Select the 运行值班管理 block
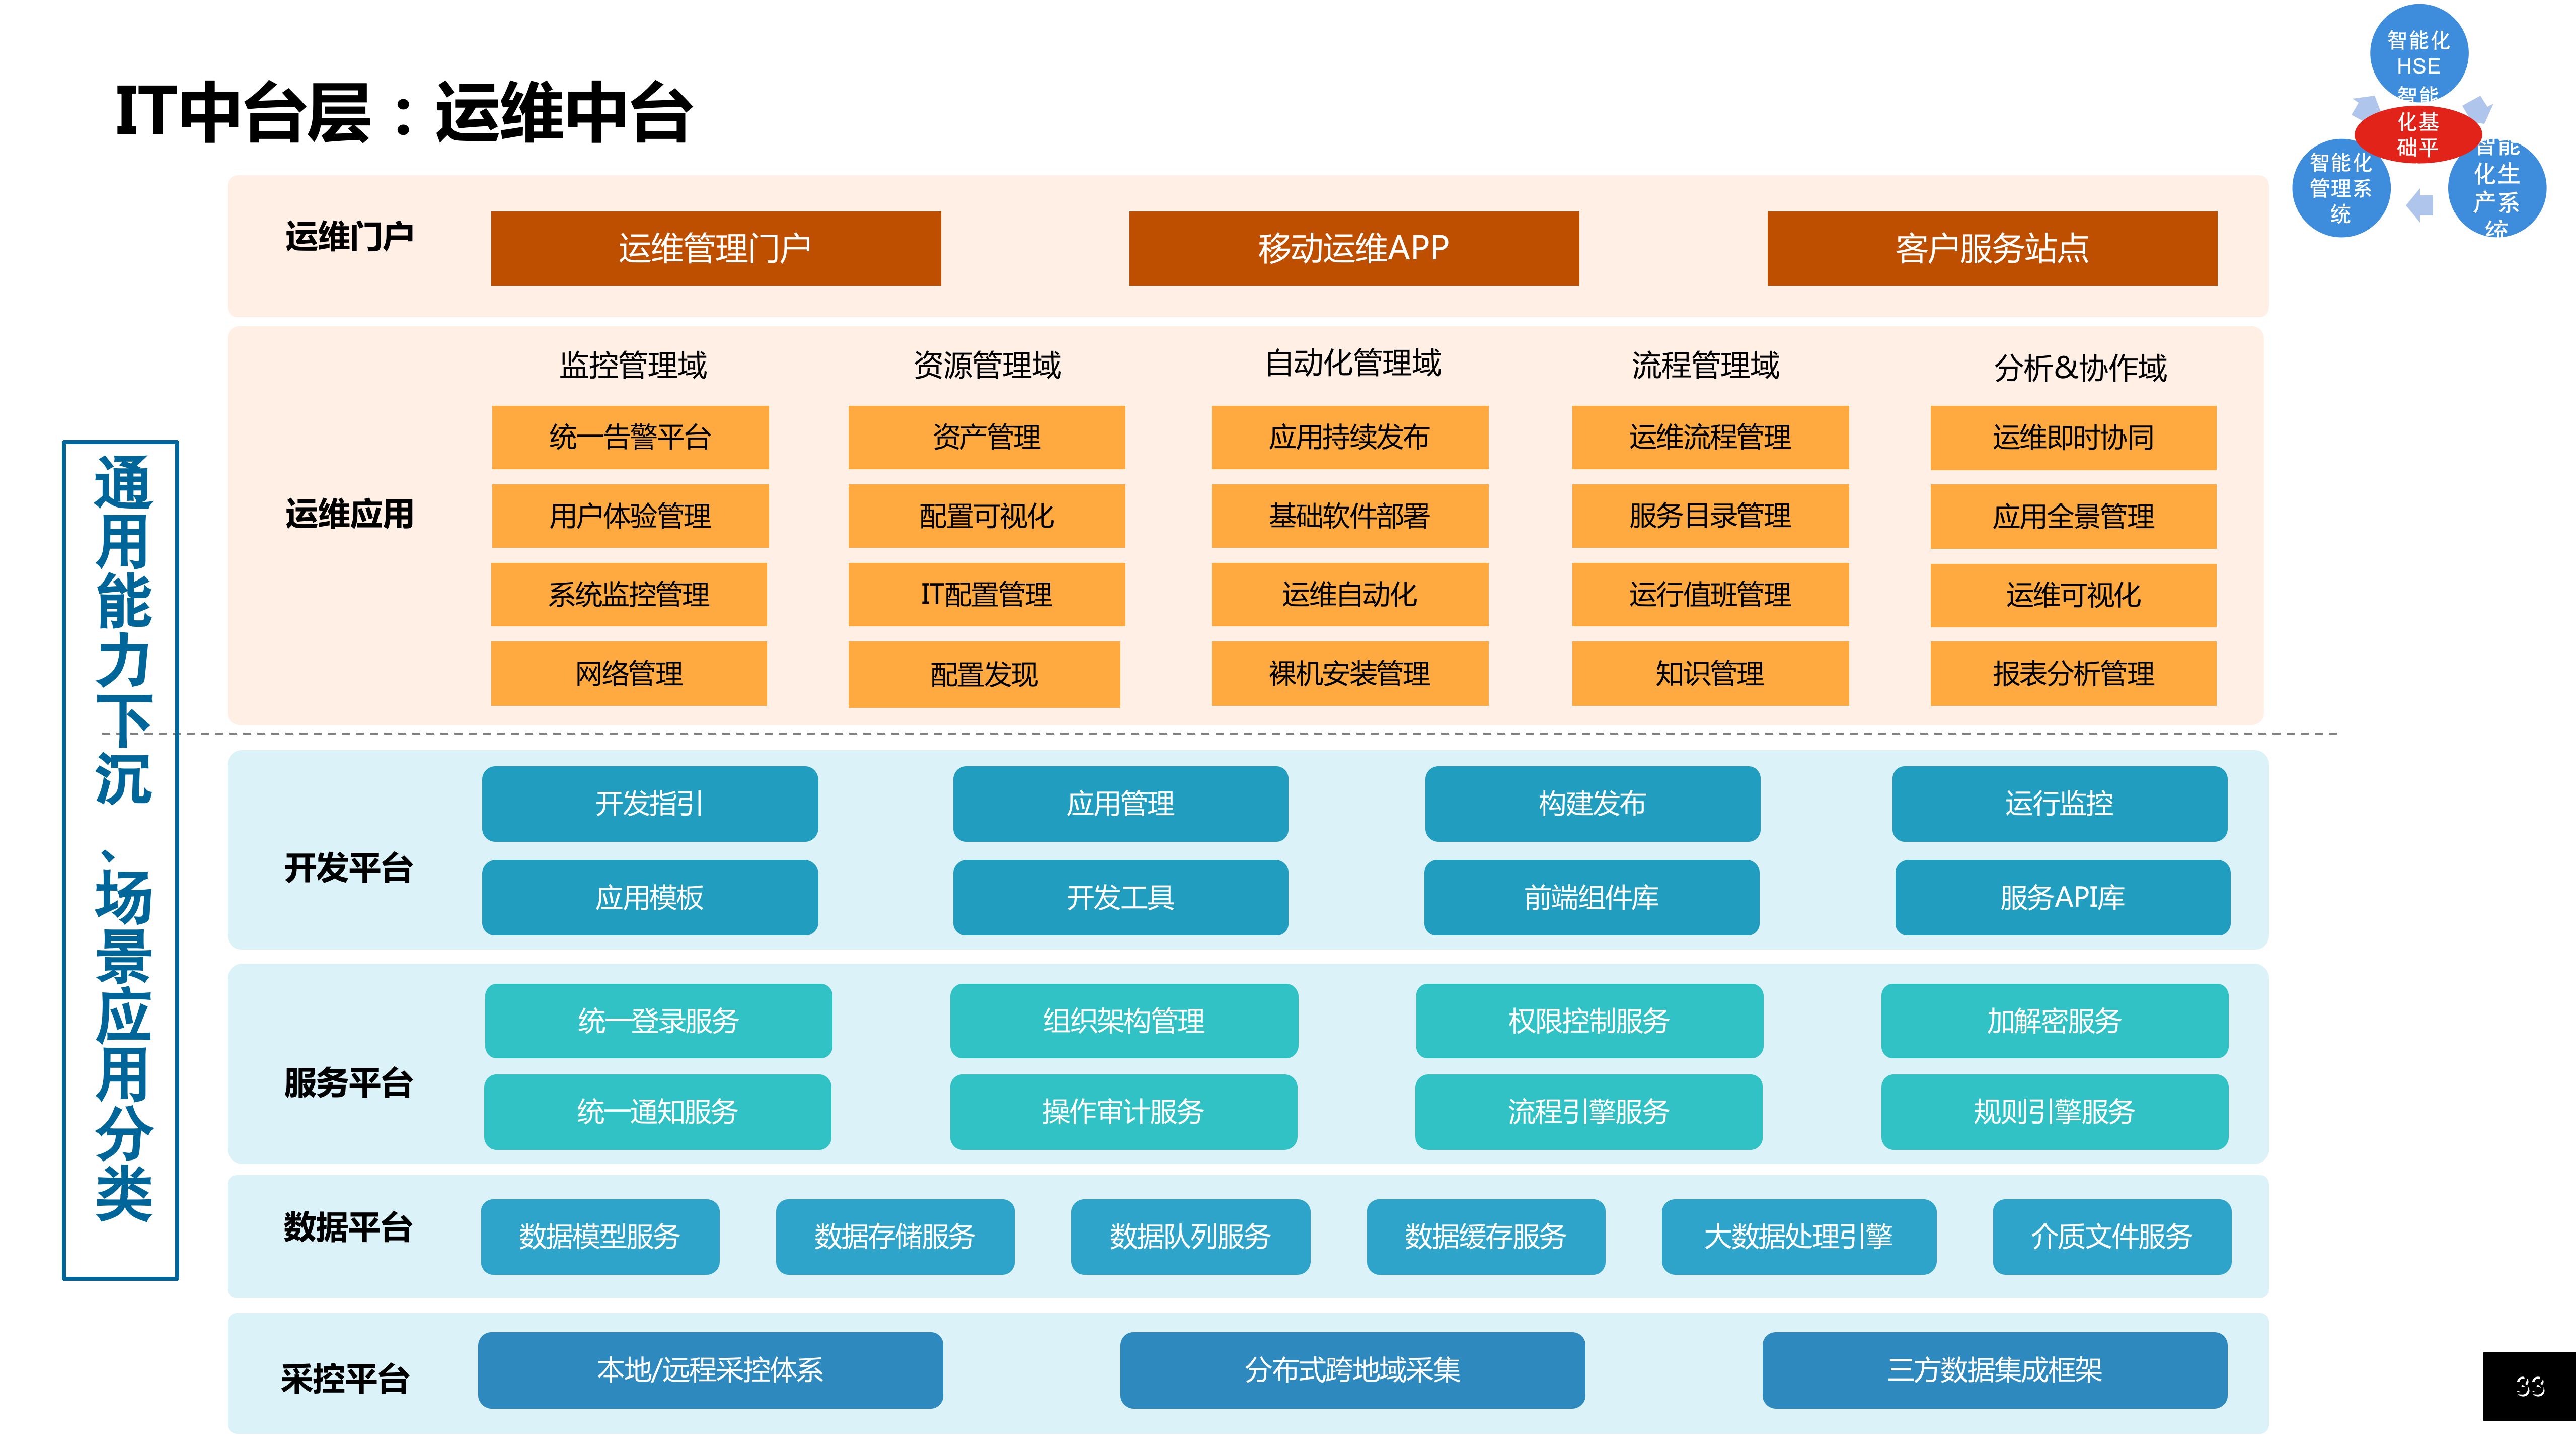The image size is (2576, 1450). (1710, 595)
